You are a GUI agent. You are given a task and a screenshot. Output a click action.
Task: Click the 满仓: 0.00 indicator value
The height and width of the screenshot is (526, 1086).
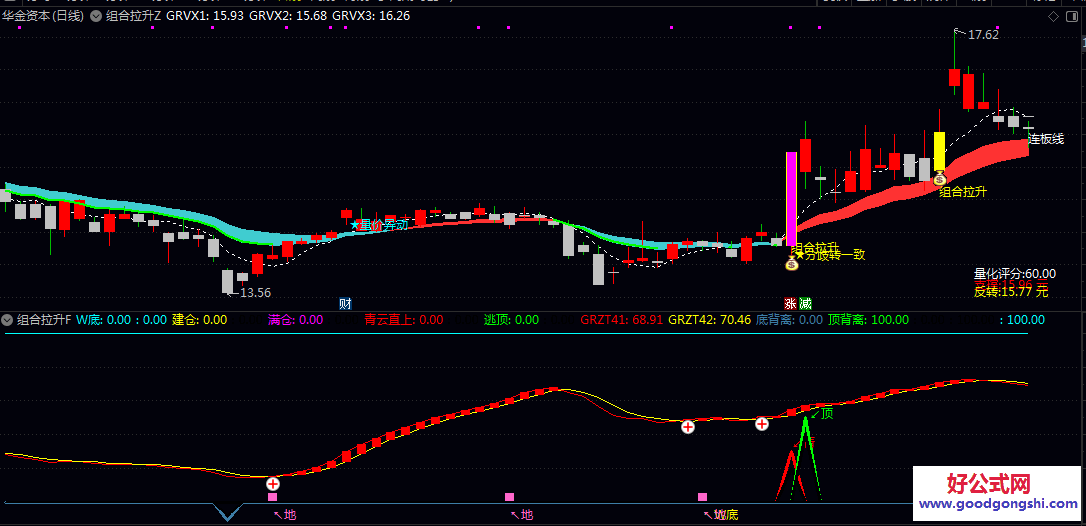click(295, 319)
